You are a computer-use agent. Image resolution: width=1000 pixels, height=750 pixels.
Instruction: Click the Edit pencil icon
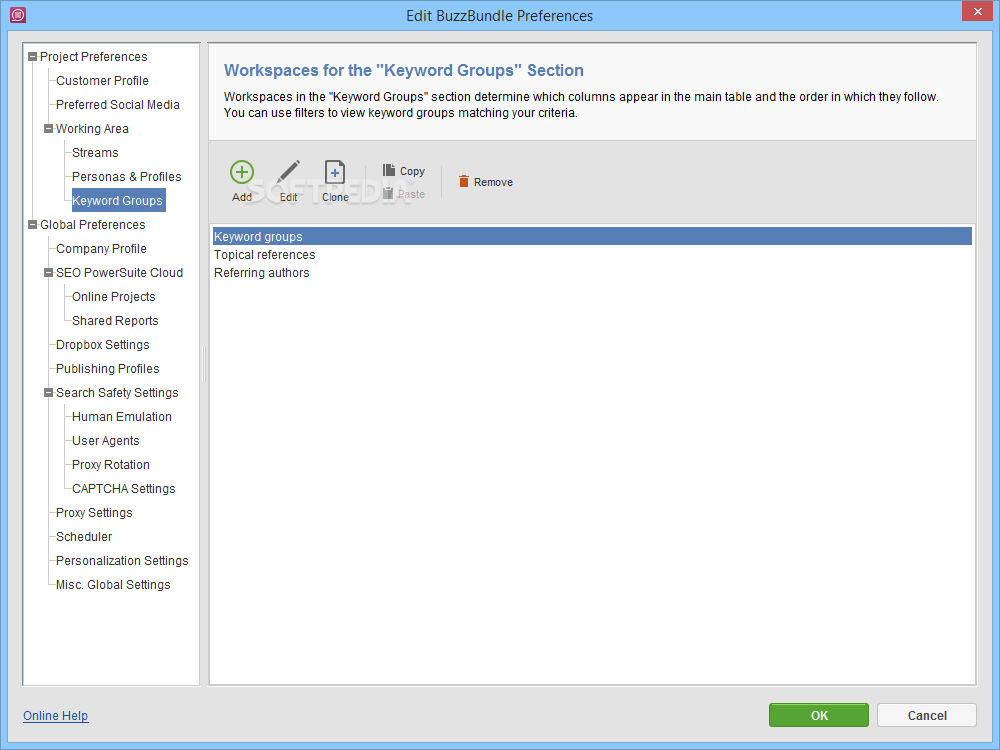pos(288,172)
